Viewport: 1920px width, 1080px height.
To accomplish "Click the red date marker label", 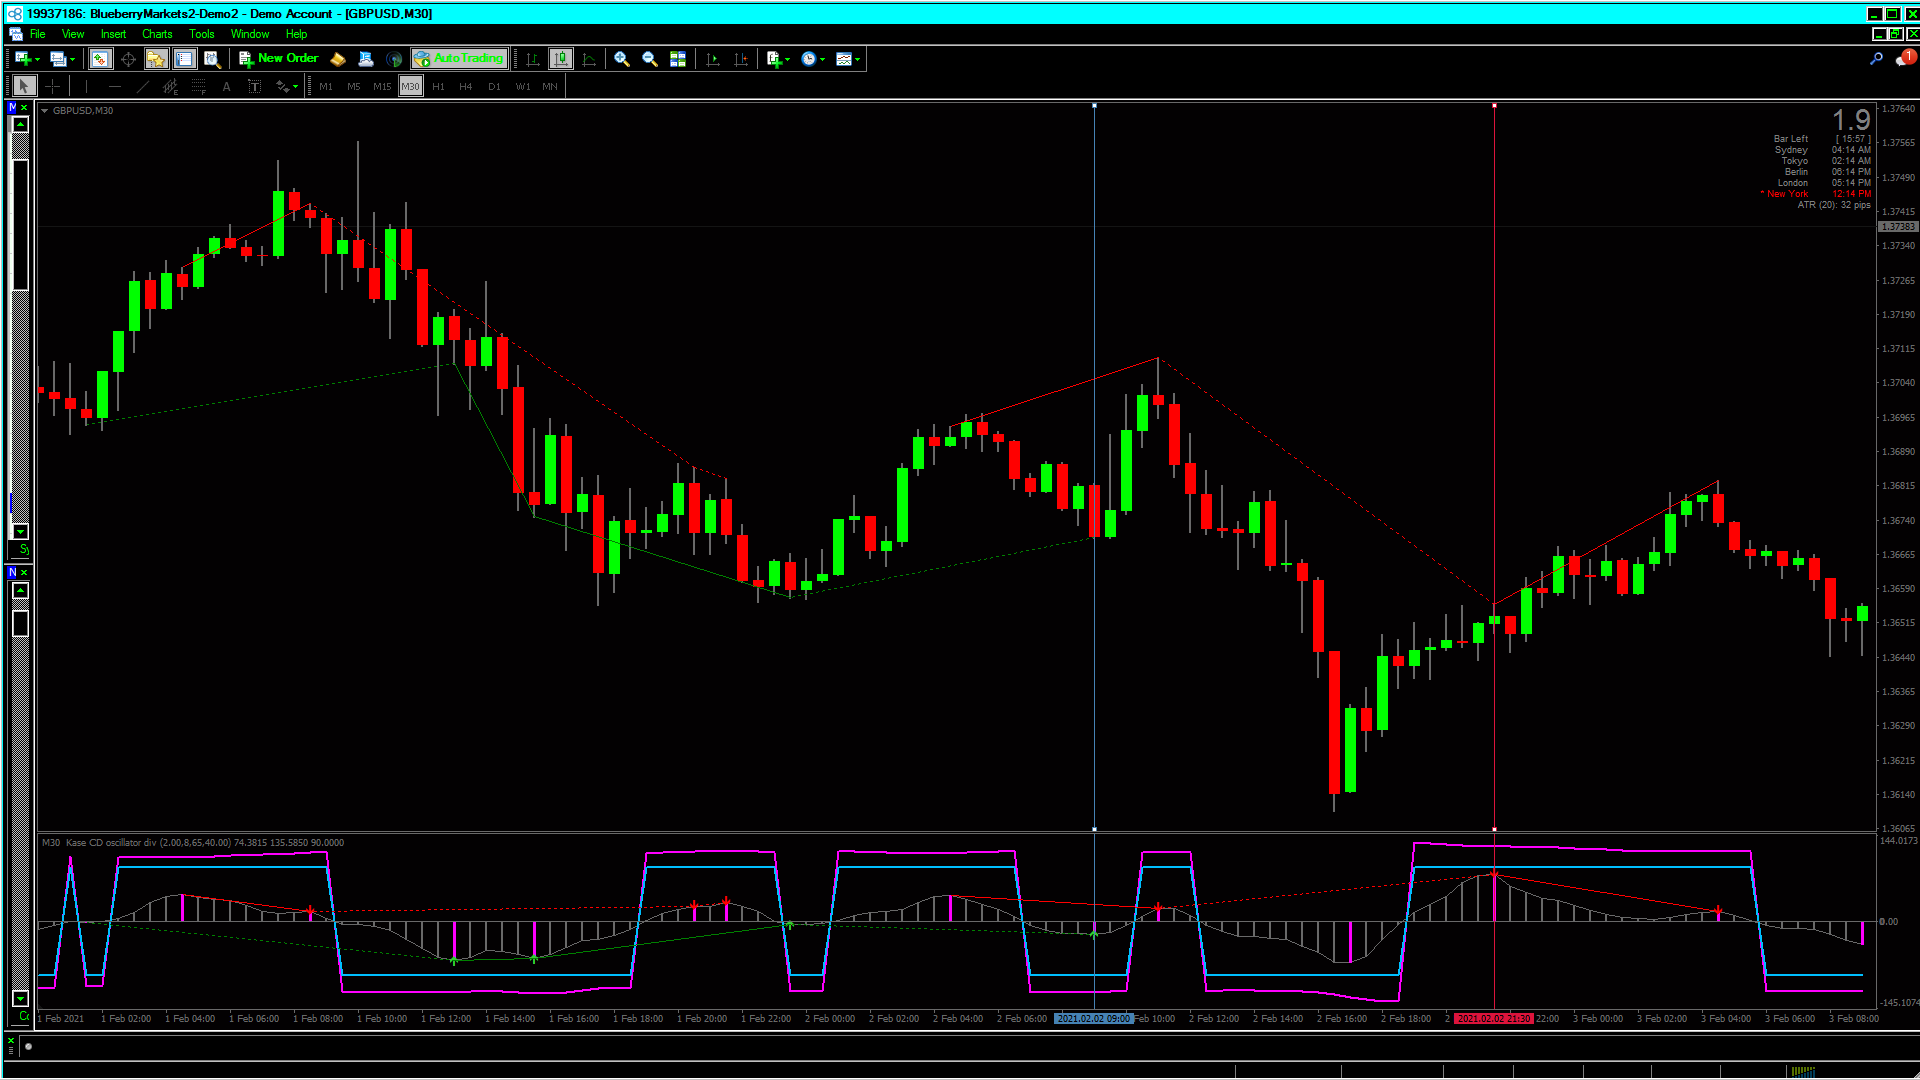I will click(x=1493, y=1018).
